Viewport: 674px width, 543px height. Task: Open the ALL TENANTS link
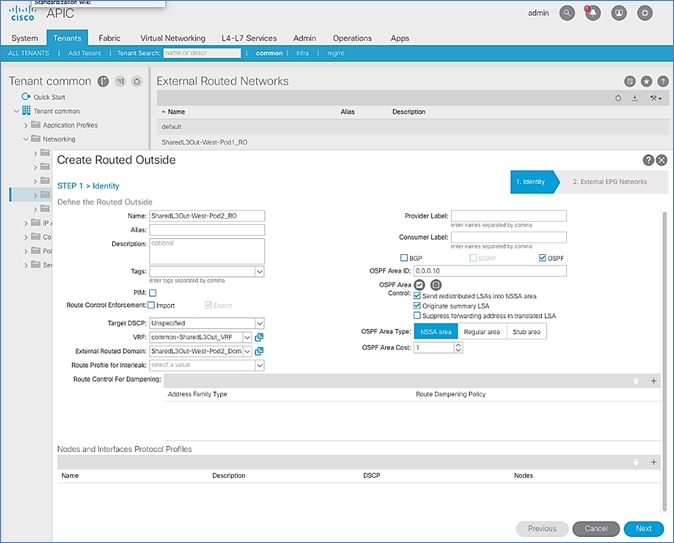click(28, 53)
